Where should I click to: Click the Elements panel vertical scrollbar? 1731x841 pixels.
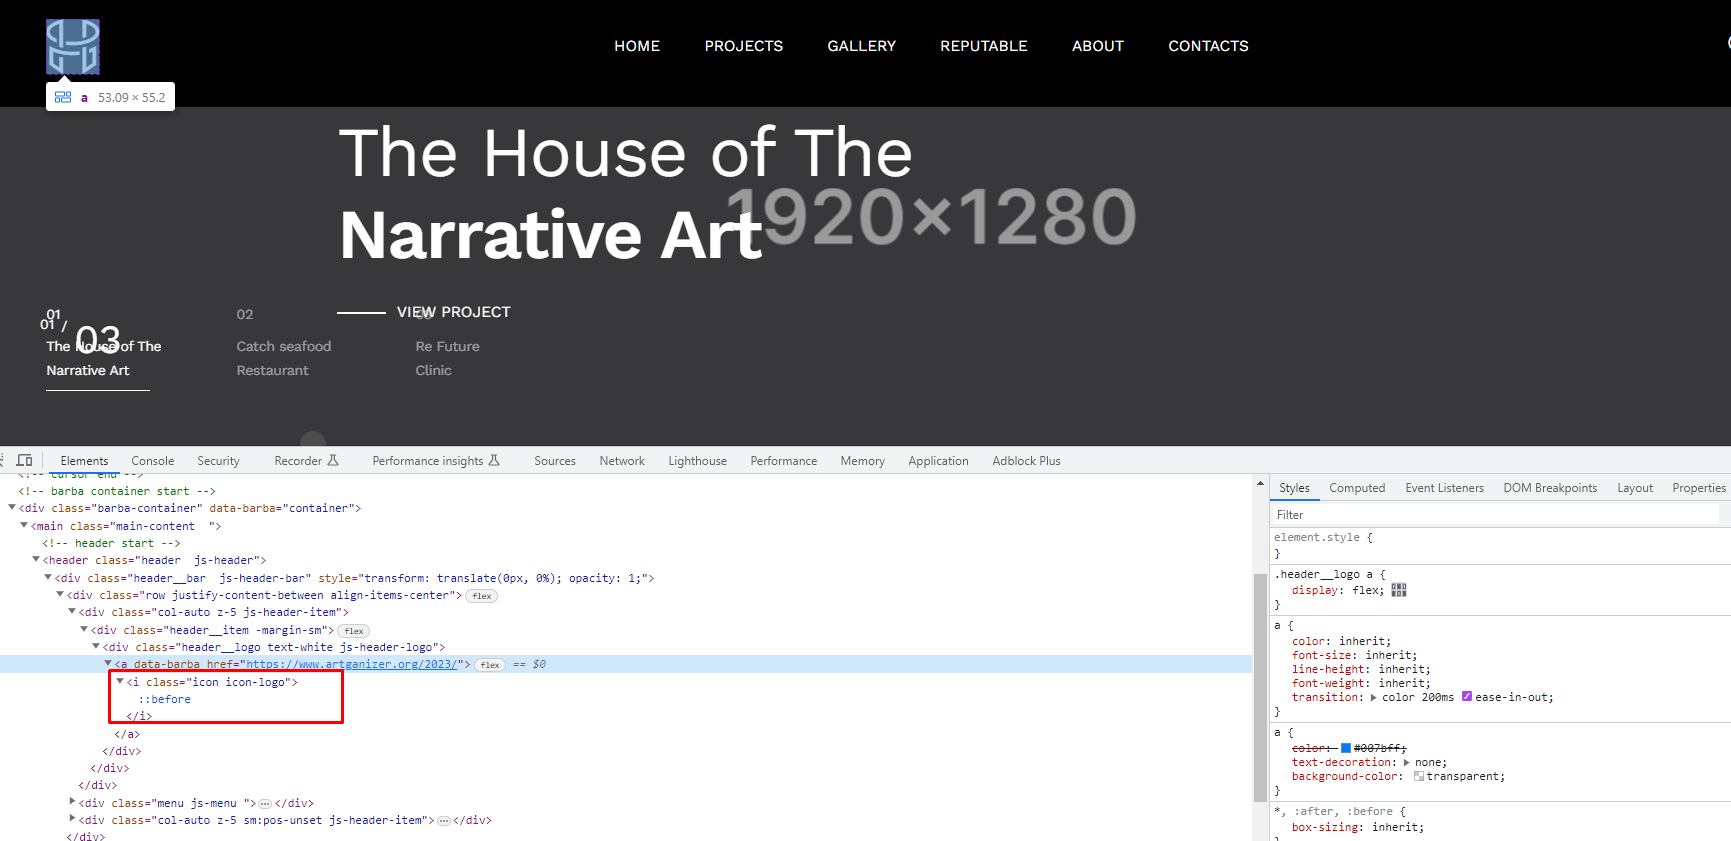point(1260,686)
